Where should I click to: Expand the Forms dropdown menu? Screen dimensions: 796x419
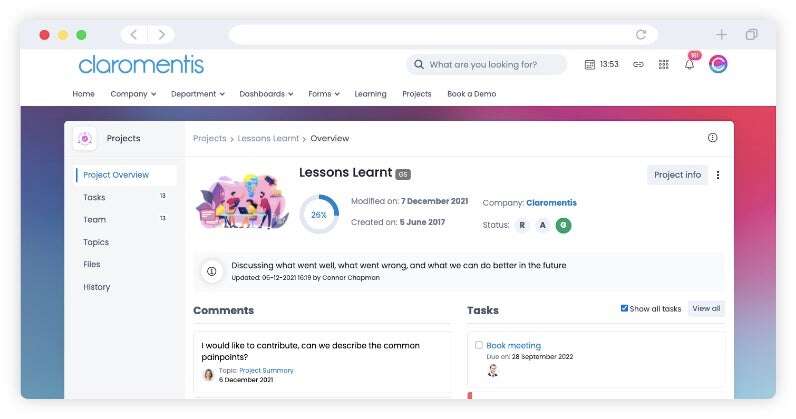(324, 94)
